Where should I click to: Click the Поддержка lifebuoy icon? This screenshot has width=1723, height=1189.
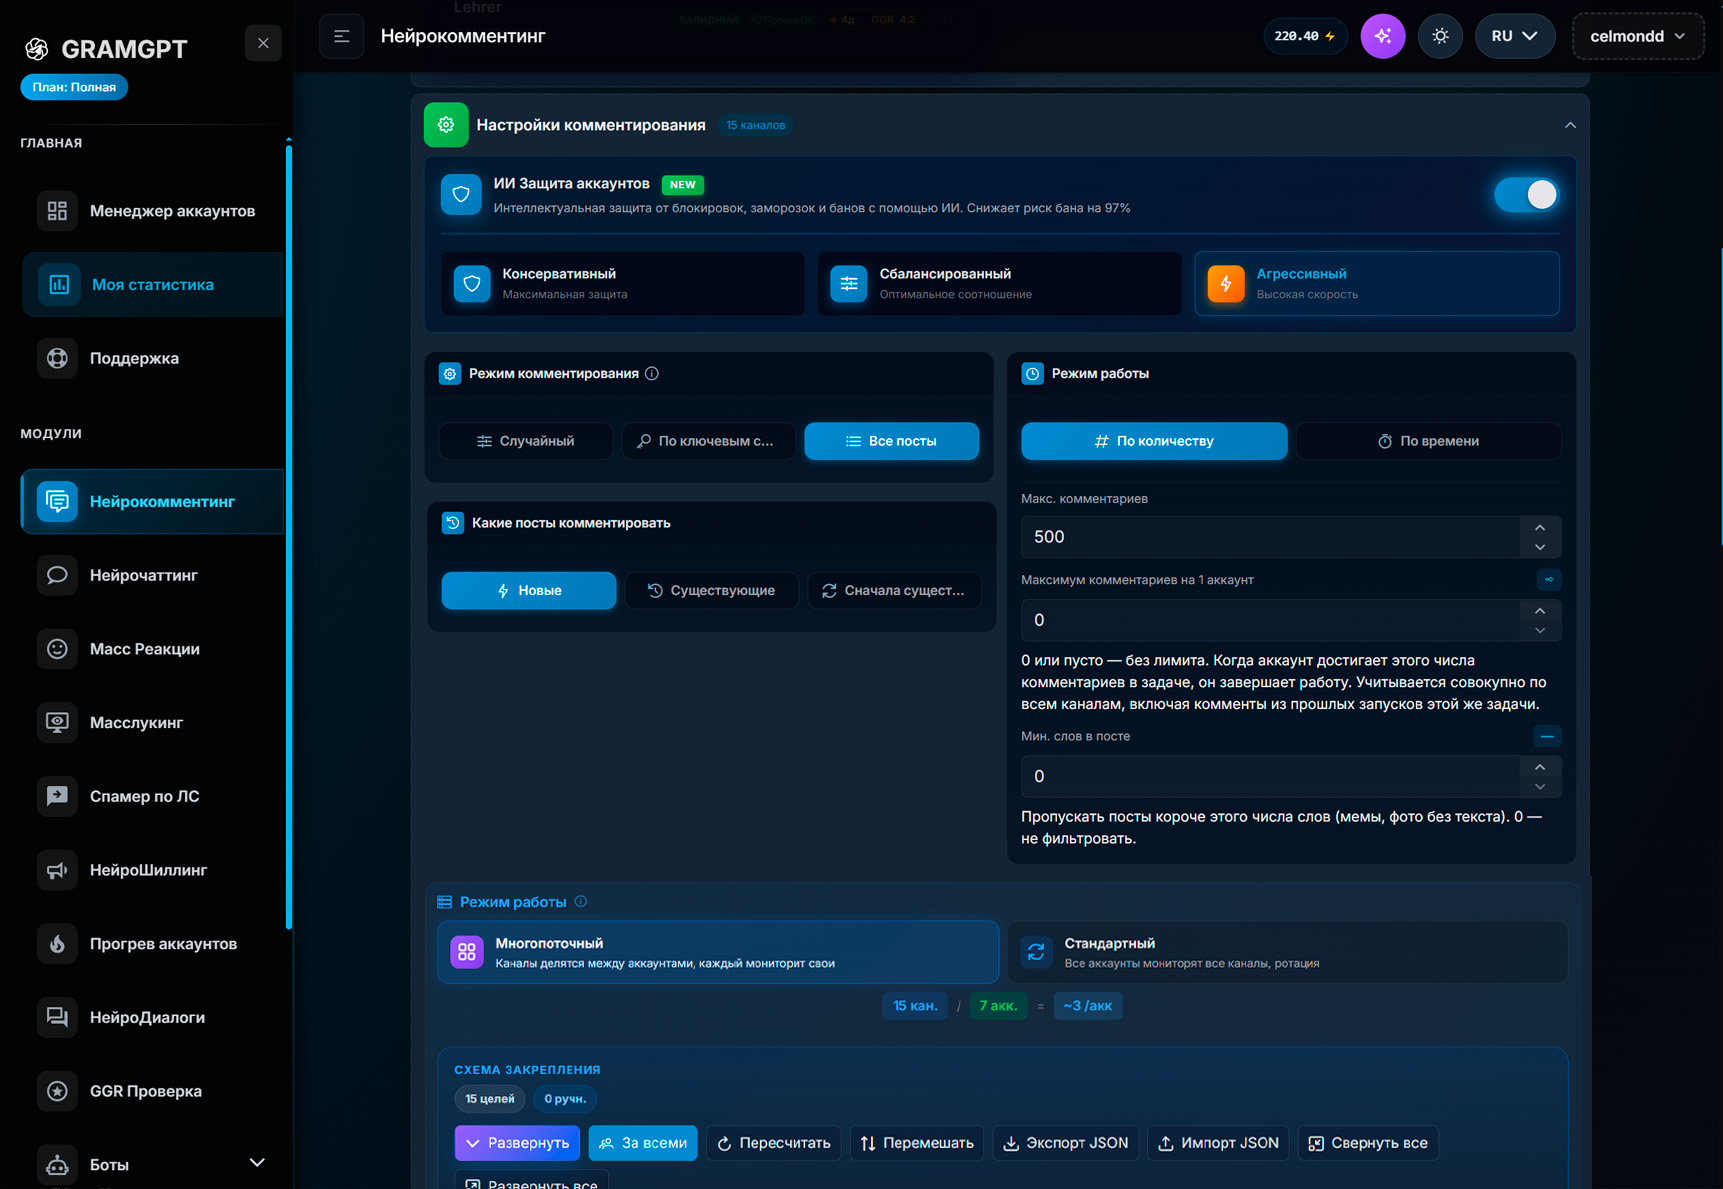57,358
